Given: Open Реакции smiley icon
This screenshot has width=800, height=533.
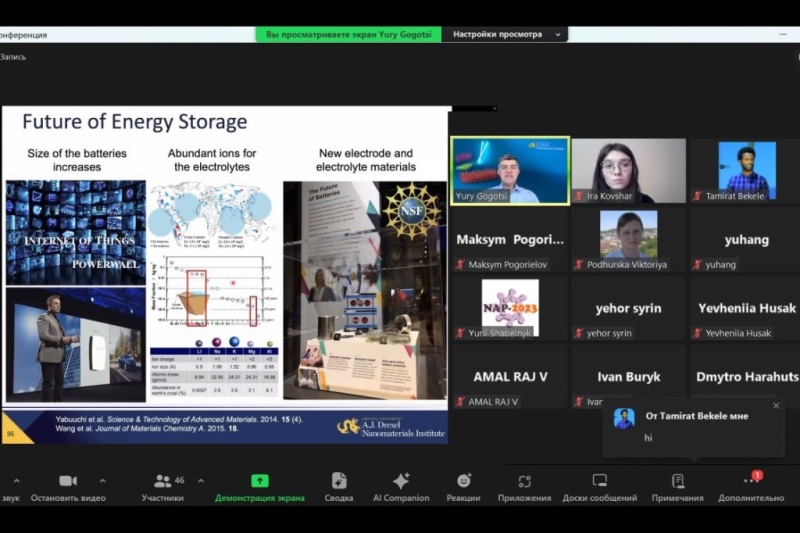Looking at the screenshot, I should tap(464, 480).
